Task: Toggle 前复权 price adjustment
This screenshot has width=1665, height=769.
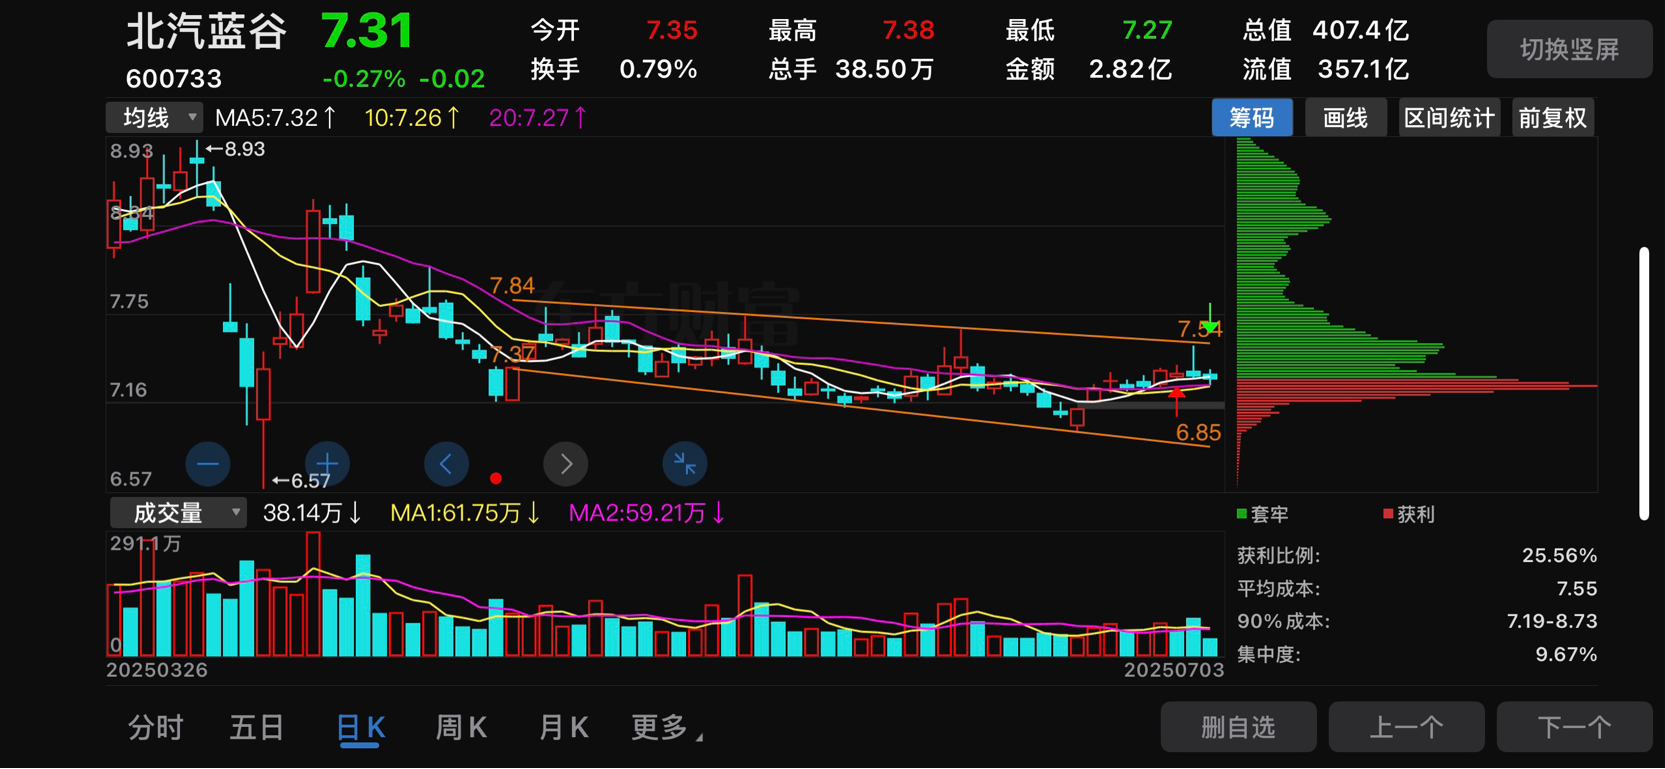Action: tap(1553, 118)
